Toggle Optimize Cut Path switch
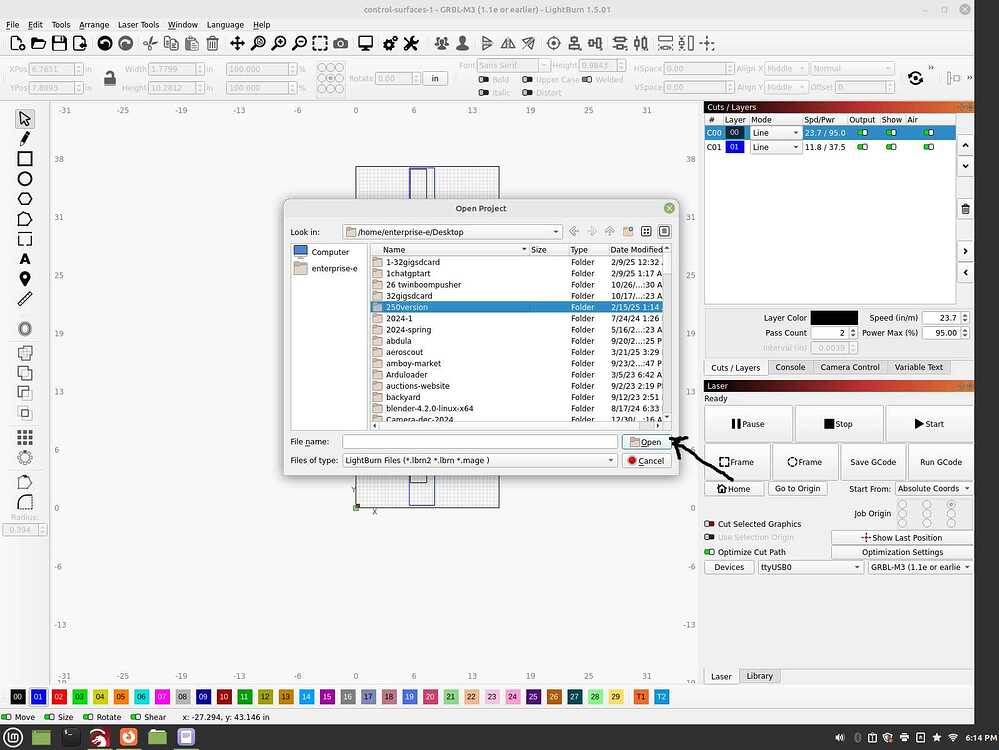The width and height of the screenshot is (999, 750). point(709,552)
